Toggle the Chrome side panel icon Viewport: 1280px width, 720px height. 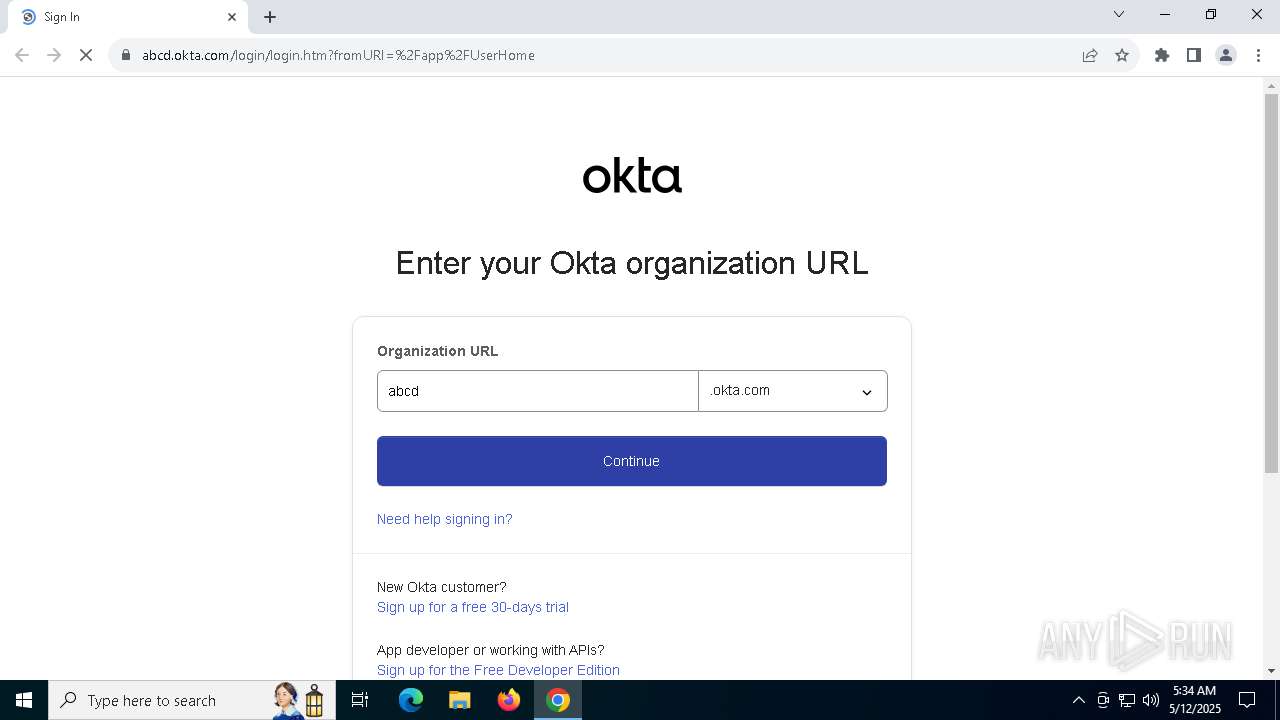(x=1194, y=55)
